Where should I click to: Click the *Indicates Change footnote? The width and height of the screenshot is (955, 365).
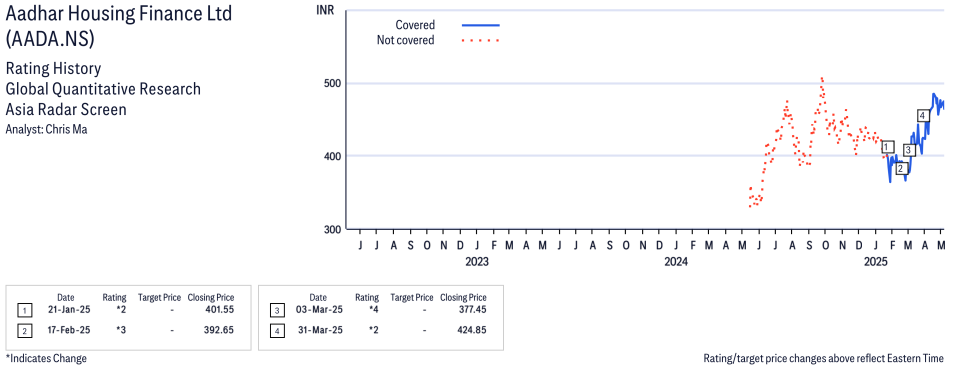[46, 358]
